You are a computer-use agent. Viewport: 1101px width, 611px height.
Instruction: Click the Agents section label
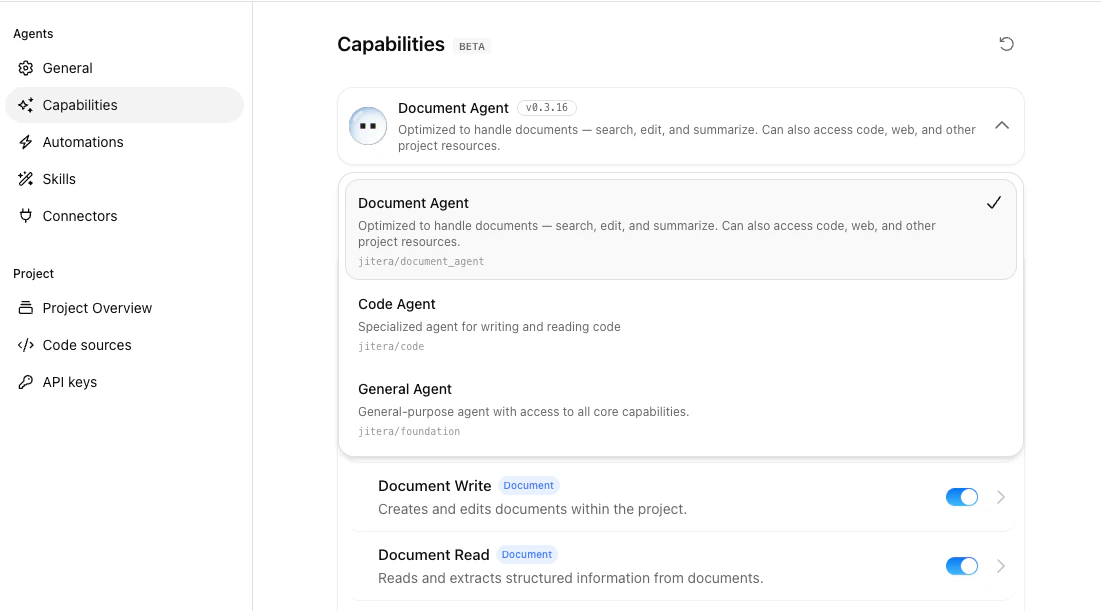(x=33, y=34)
